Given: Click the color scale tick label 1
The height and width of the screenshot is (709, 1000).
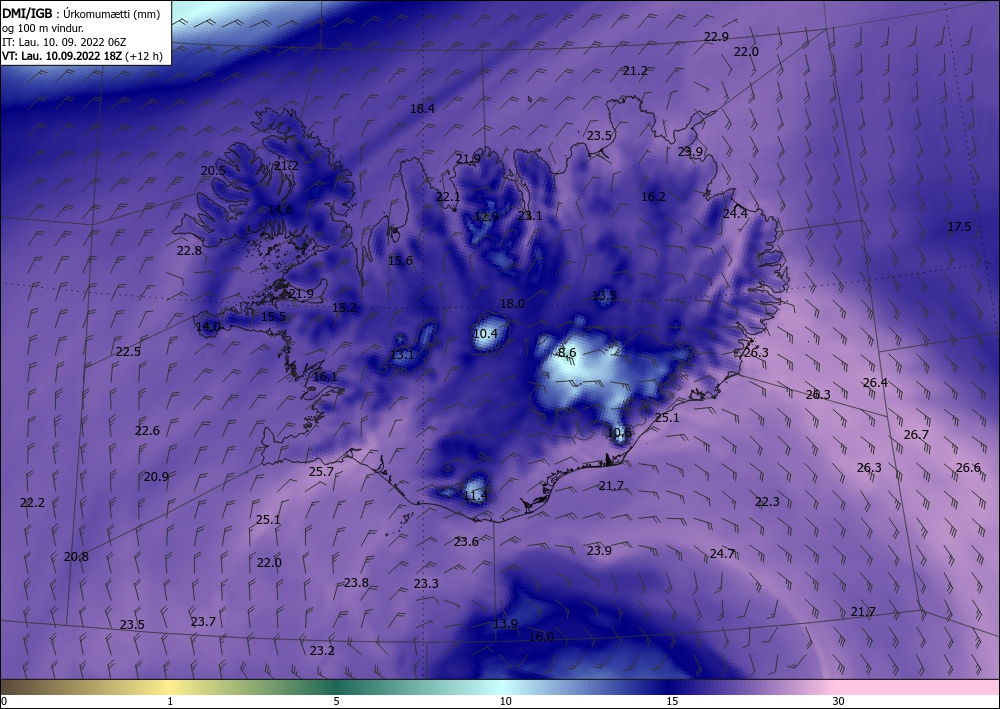Looking at the screenshot, I should click(170, 701).
